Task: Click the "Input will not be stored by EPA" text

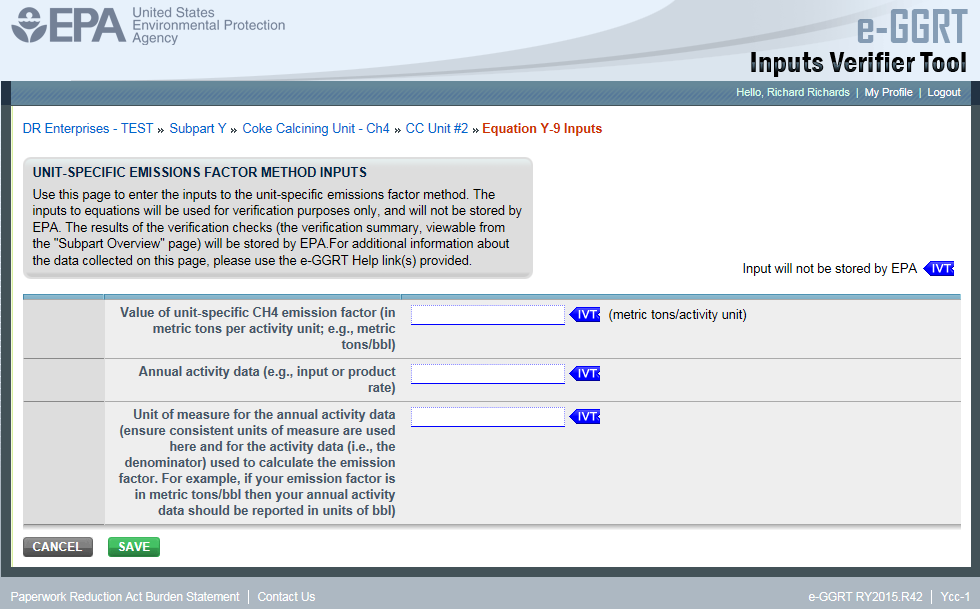Action: point(829,269)
